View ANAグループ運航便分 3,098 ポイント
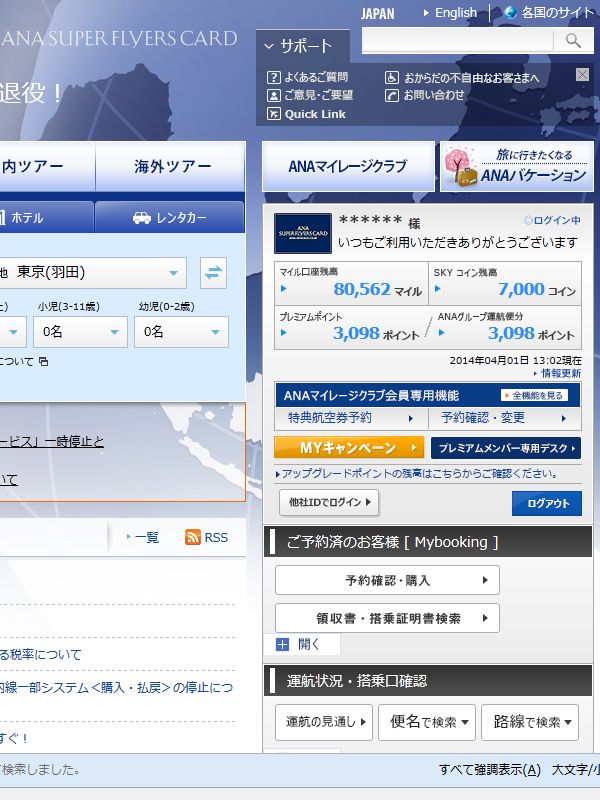The height and width of the screenshot is (800, 600). 505,327
